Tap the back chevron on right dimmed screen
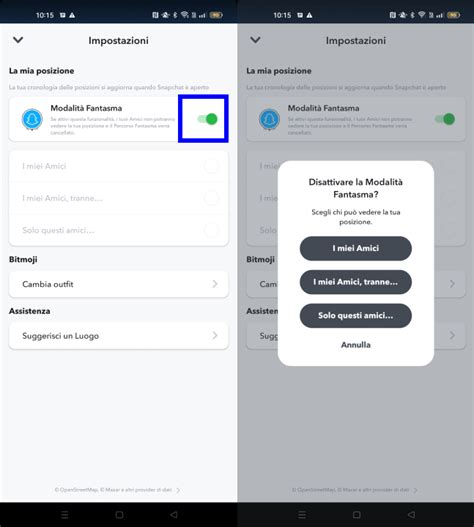Viewport: 474px width, 527px height. click(255, 40)
